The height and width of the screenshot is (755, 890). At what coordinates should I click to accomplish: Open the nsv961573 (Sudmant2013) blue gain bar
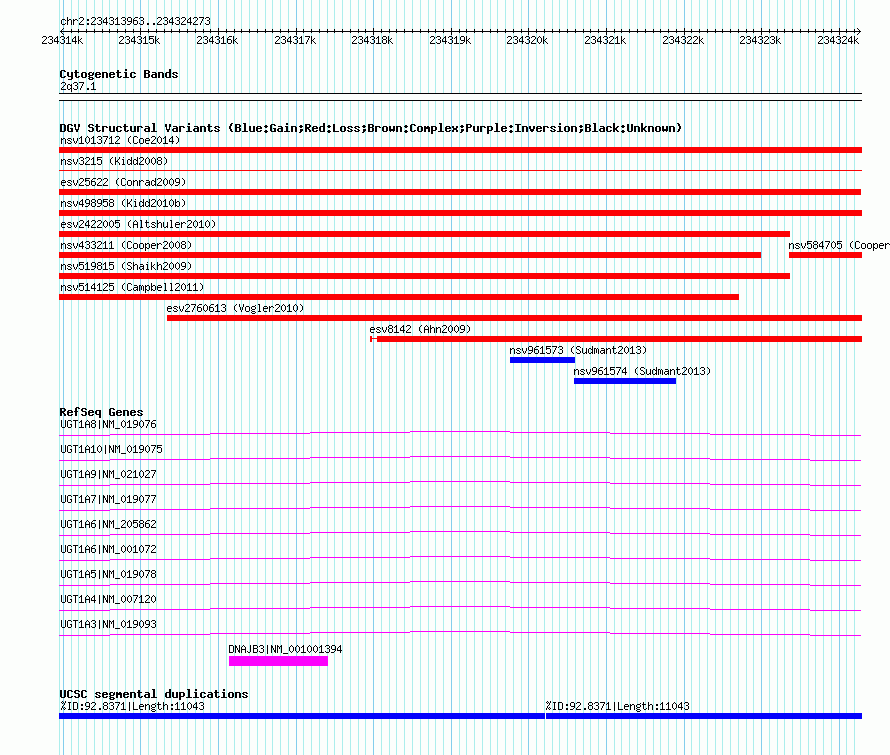coord(542,360)
